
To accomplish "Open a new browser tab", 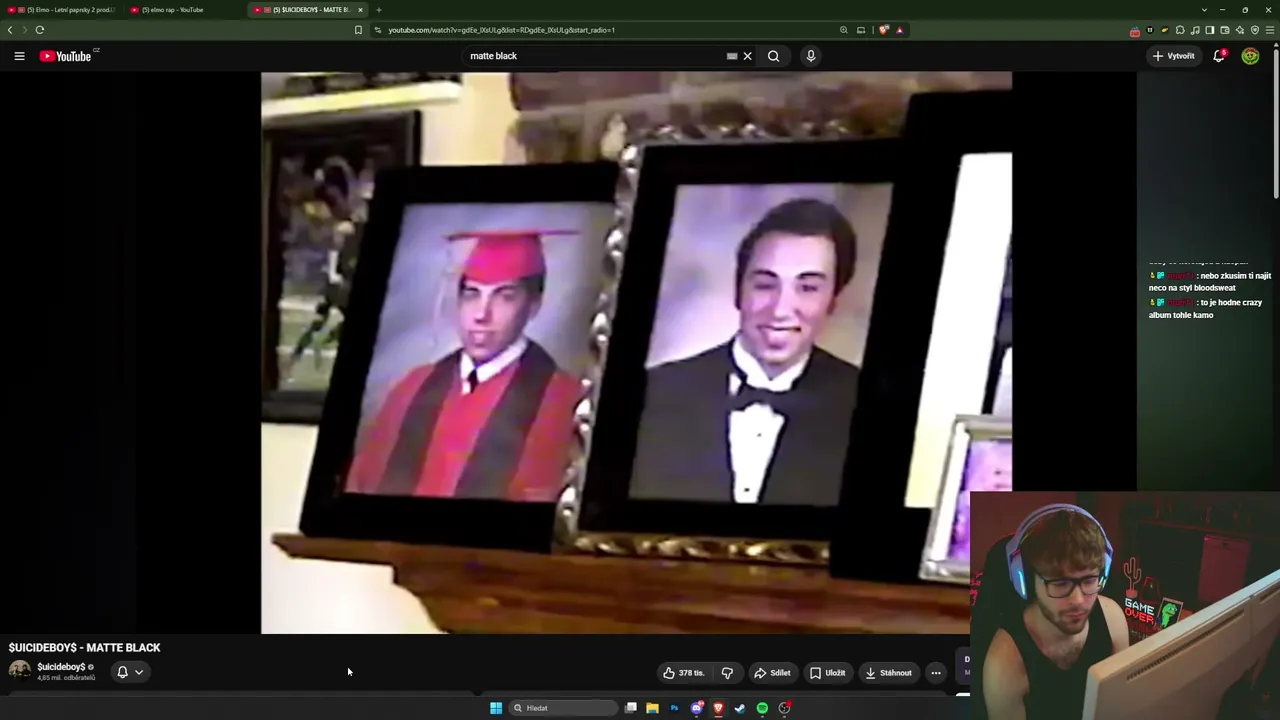I will click(x=378, y=10).
